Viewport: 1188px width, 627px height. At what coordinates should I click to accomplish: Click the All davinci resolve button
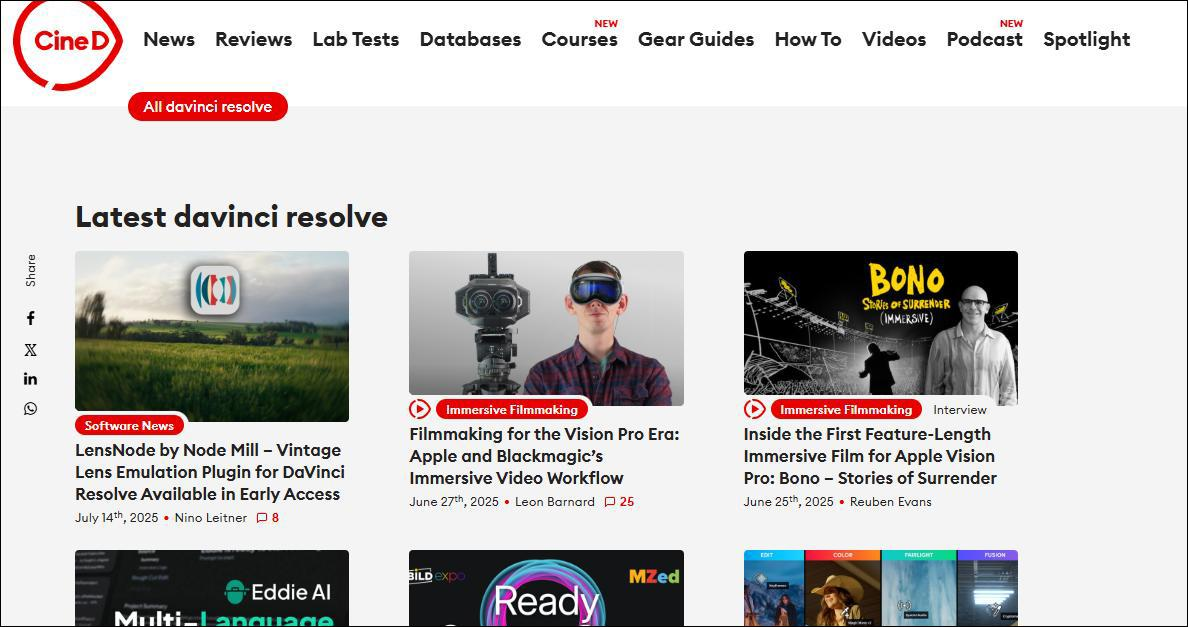click(208, 107)
